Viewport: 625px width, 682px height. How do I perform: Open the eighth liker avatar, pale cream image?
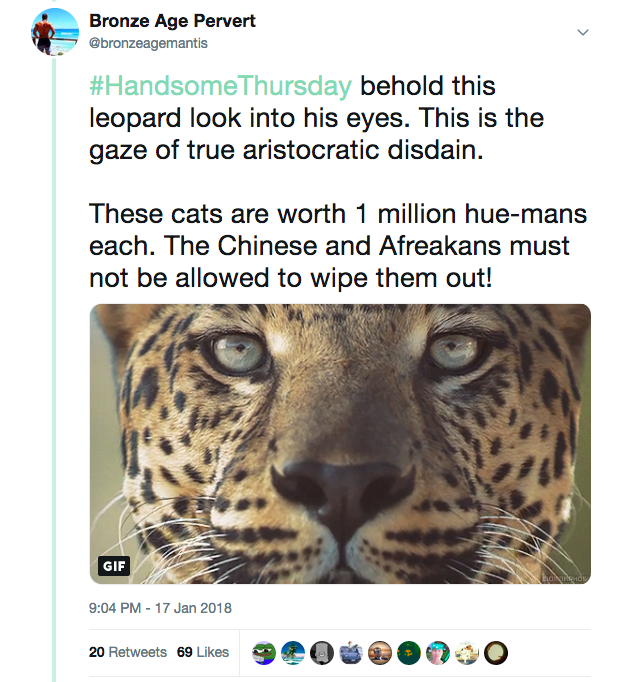[x=467, y=652]
